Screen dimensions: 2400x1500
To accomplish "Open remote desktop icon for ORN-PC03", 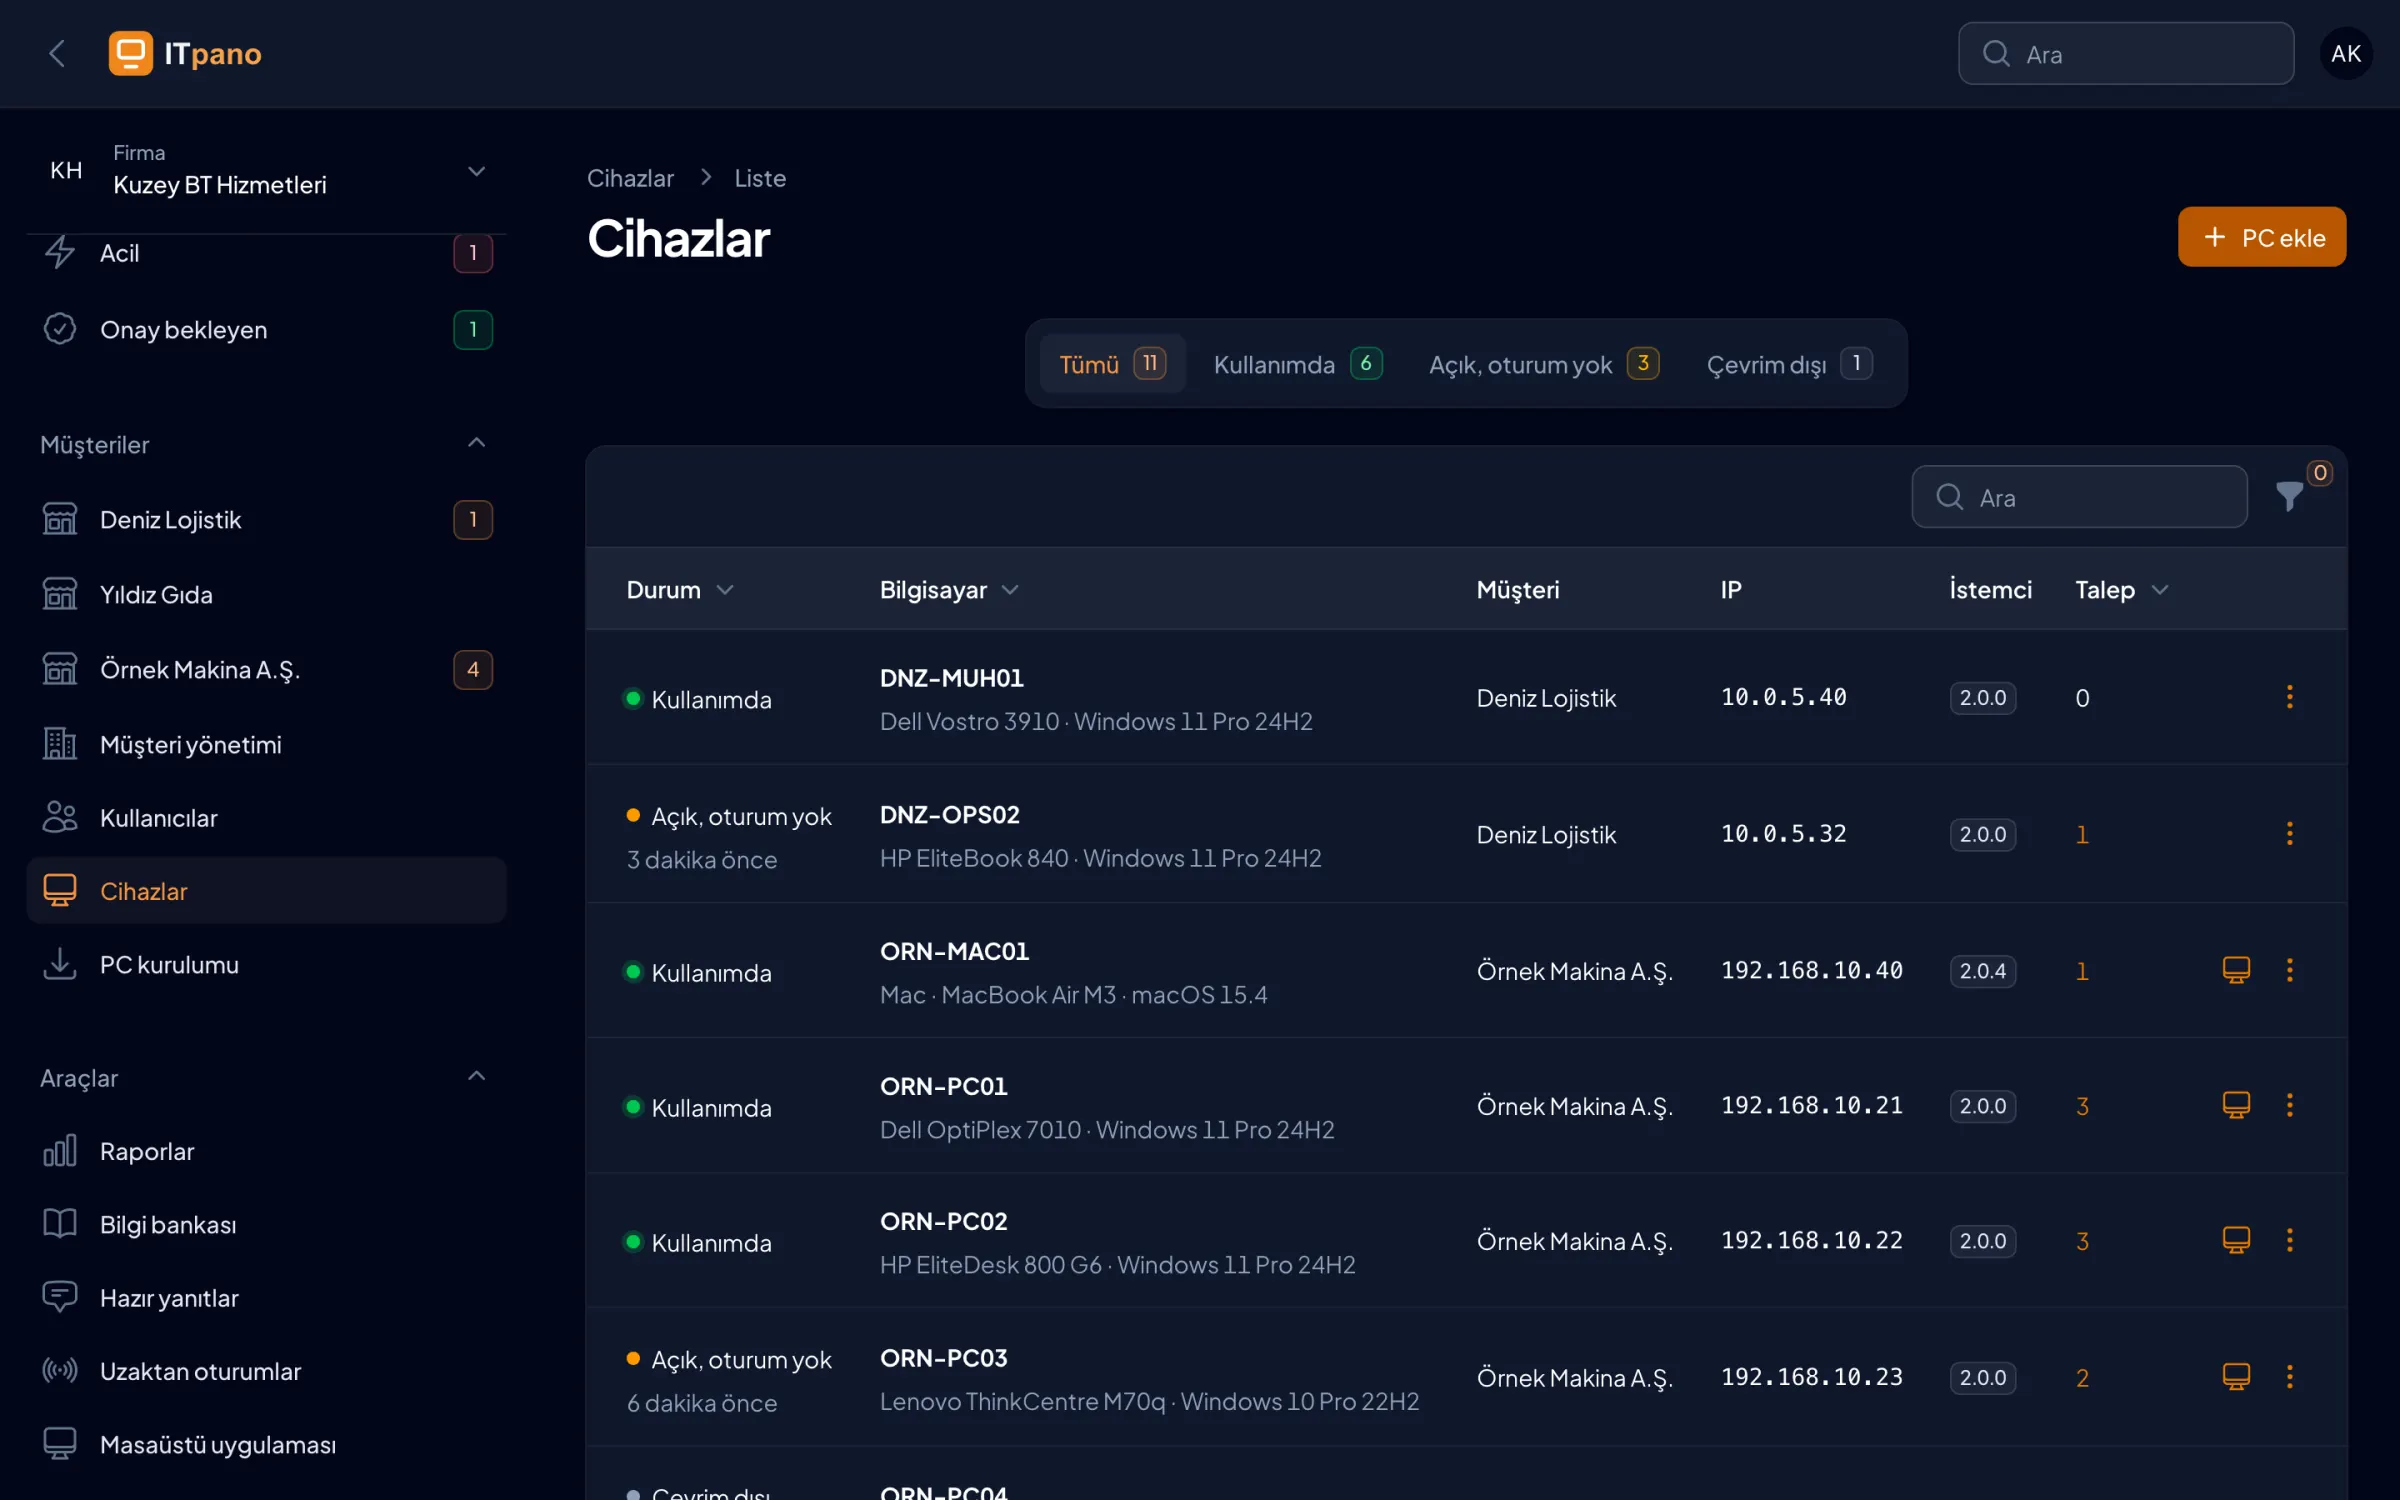I will [2236, 1377].
